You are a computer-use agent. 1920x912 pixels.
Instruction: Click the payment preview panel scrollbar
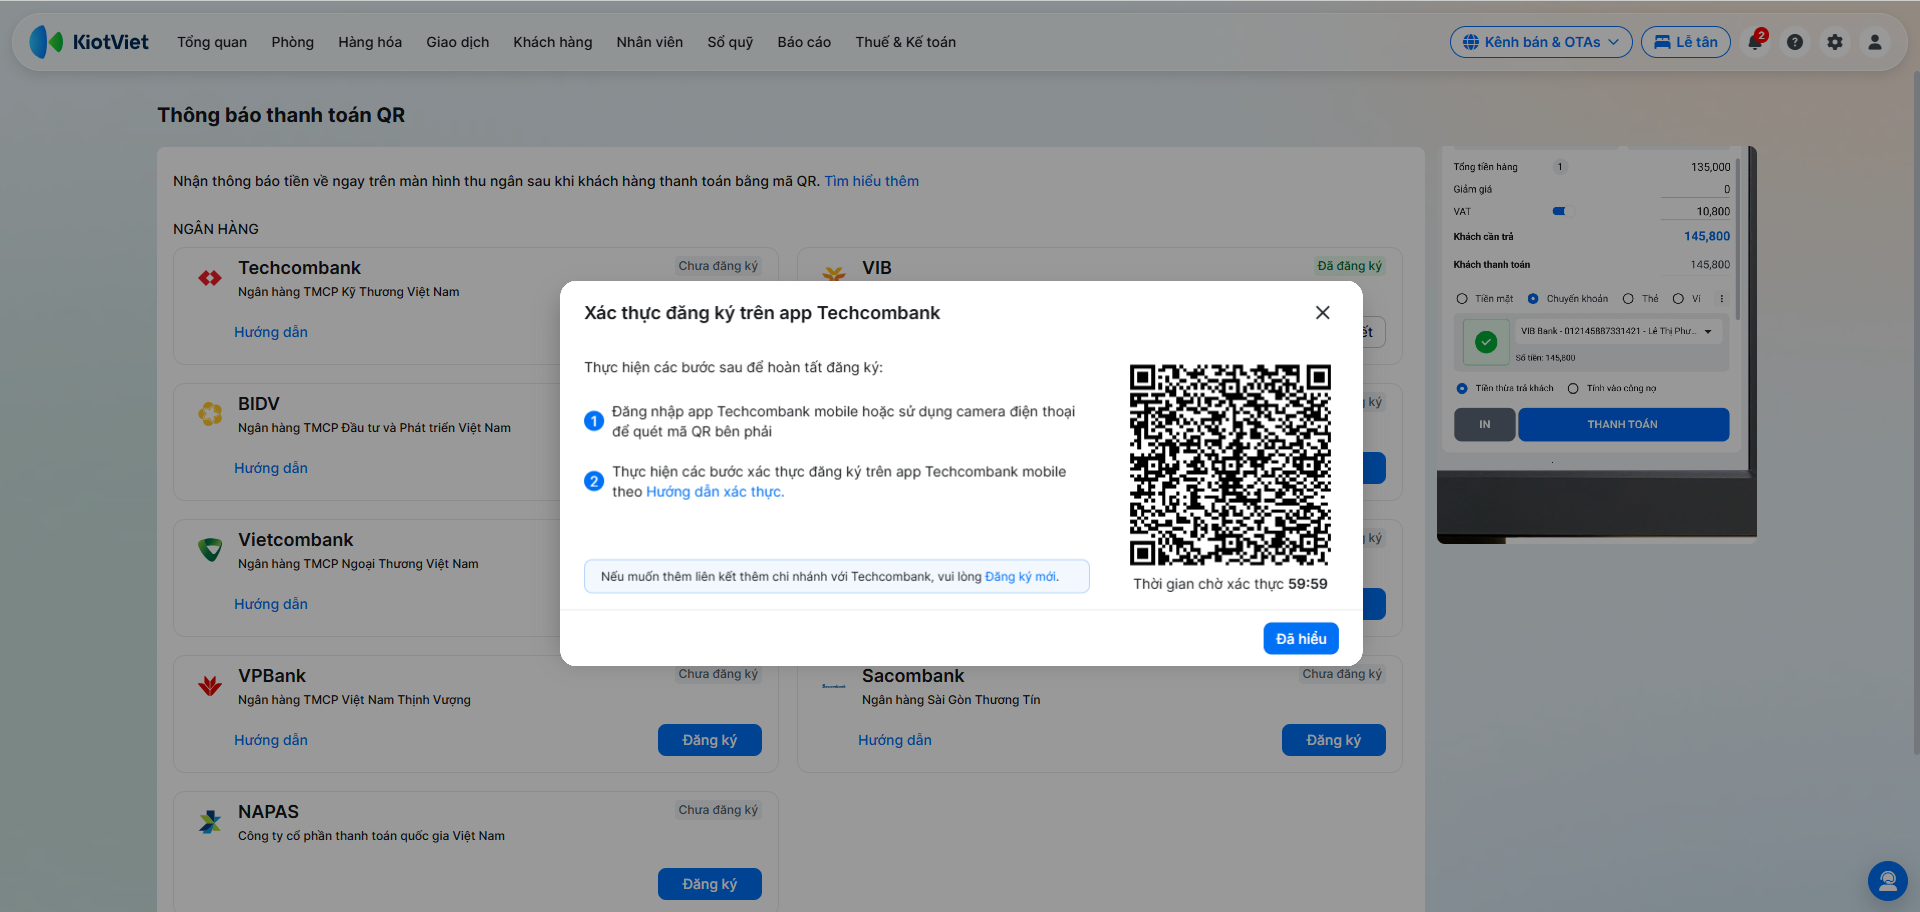tap(1738, 240)
